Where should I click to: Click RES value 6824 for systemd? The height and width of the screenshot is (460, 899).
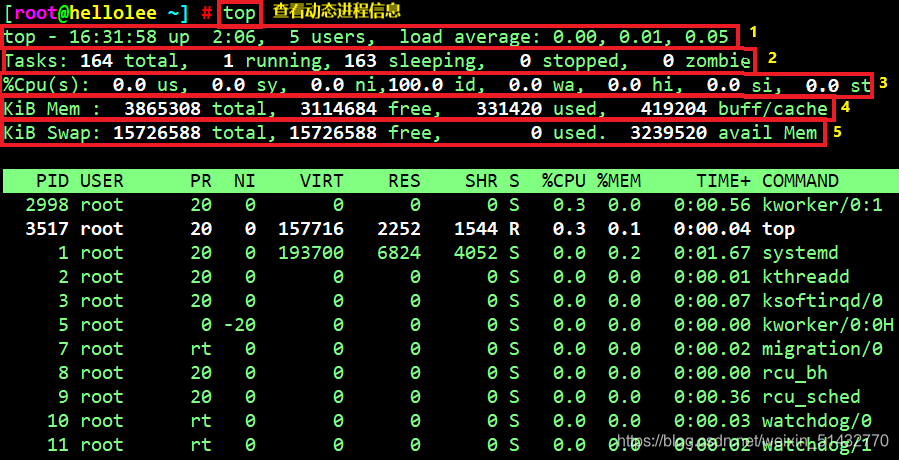coord(399,253)
